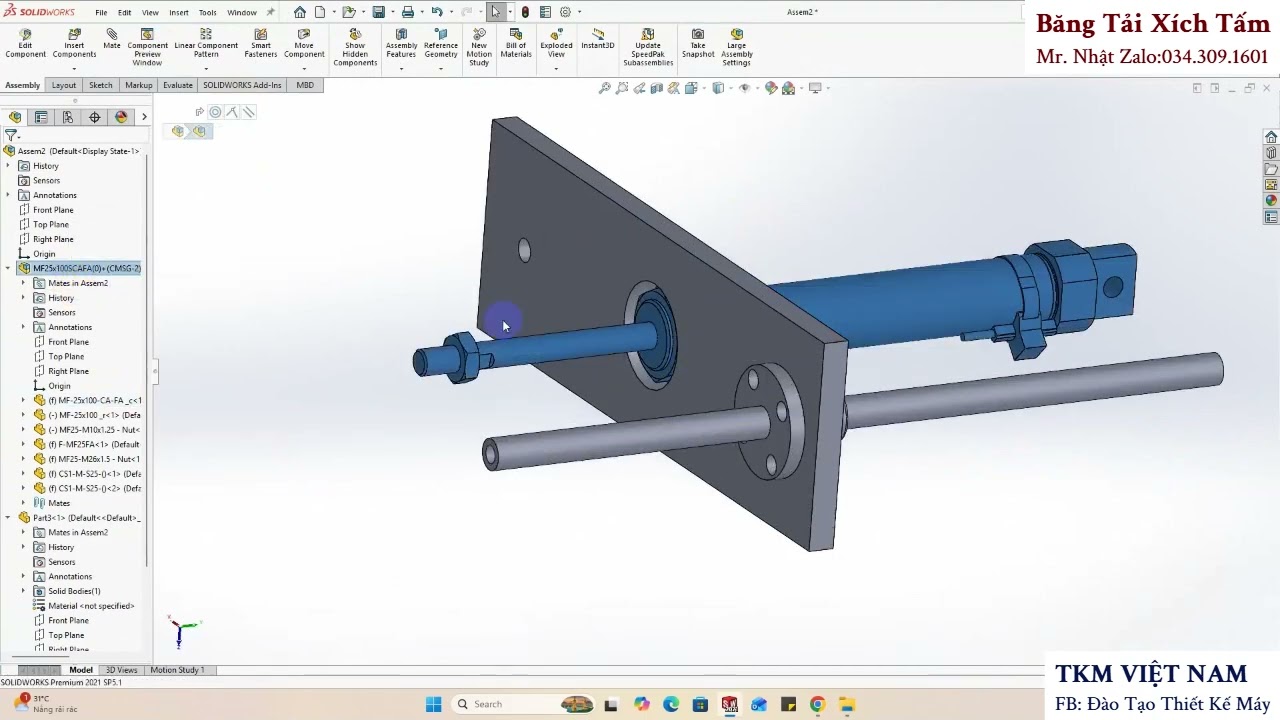The image size is (1280, 720).
Task: Toggle the pin next to the Window menu
Action: 270,12
